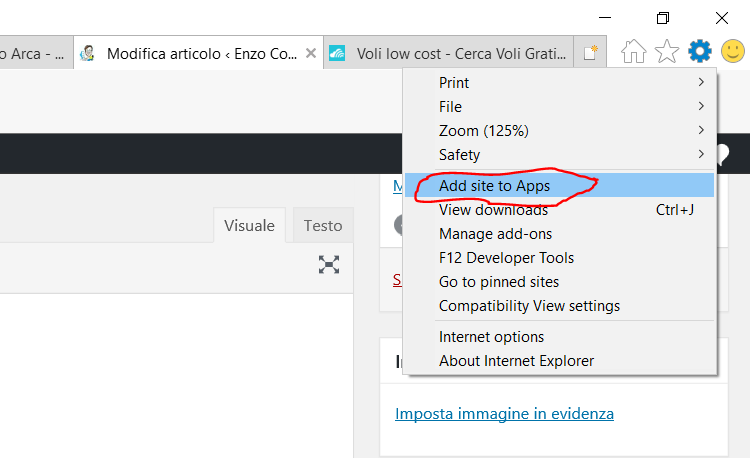
Task: Expand the Print submenu
Action: pyautogui.click(x=559, y=83)
